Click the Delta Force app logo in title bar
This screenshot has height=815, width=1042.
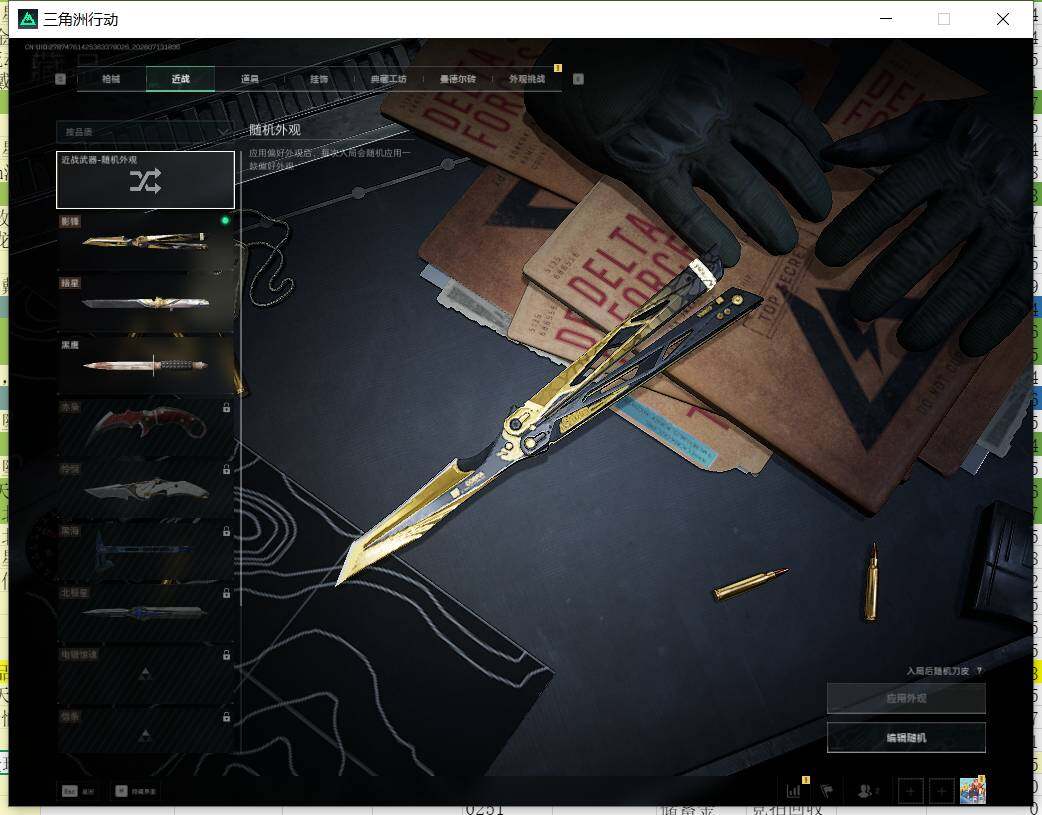click(x=28, y=19)
